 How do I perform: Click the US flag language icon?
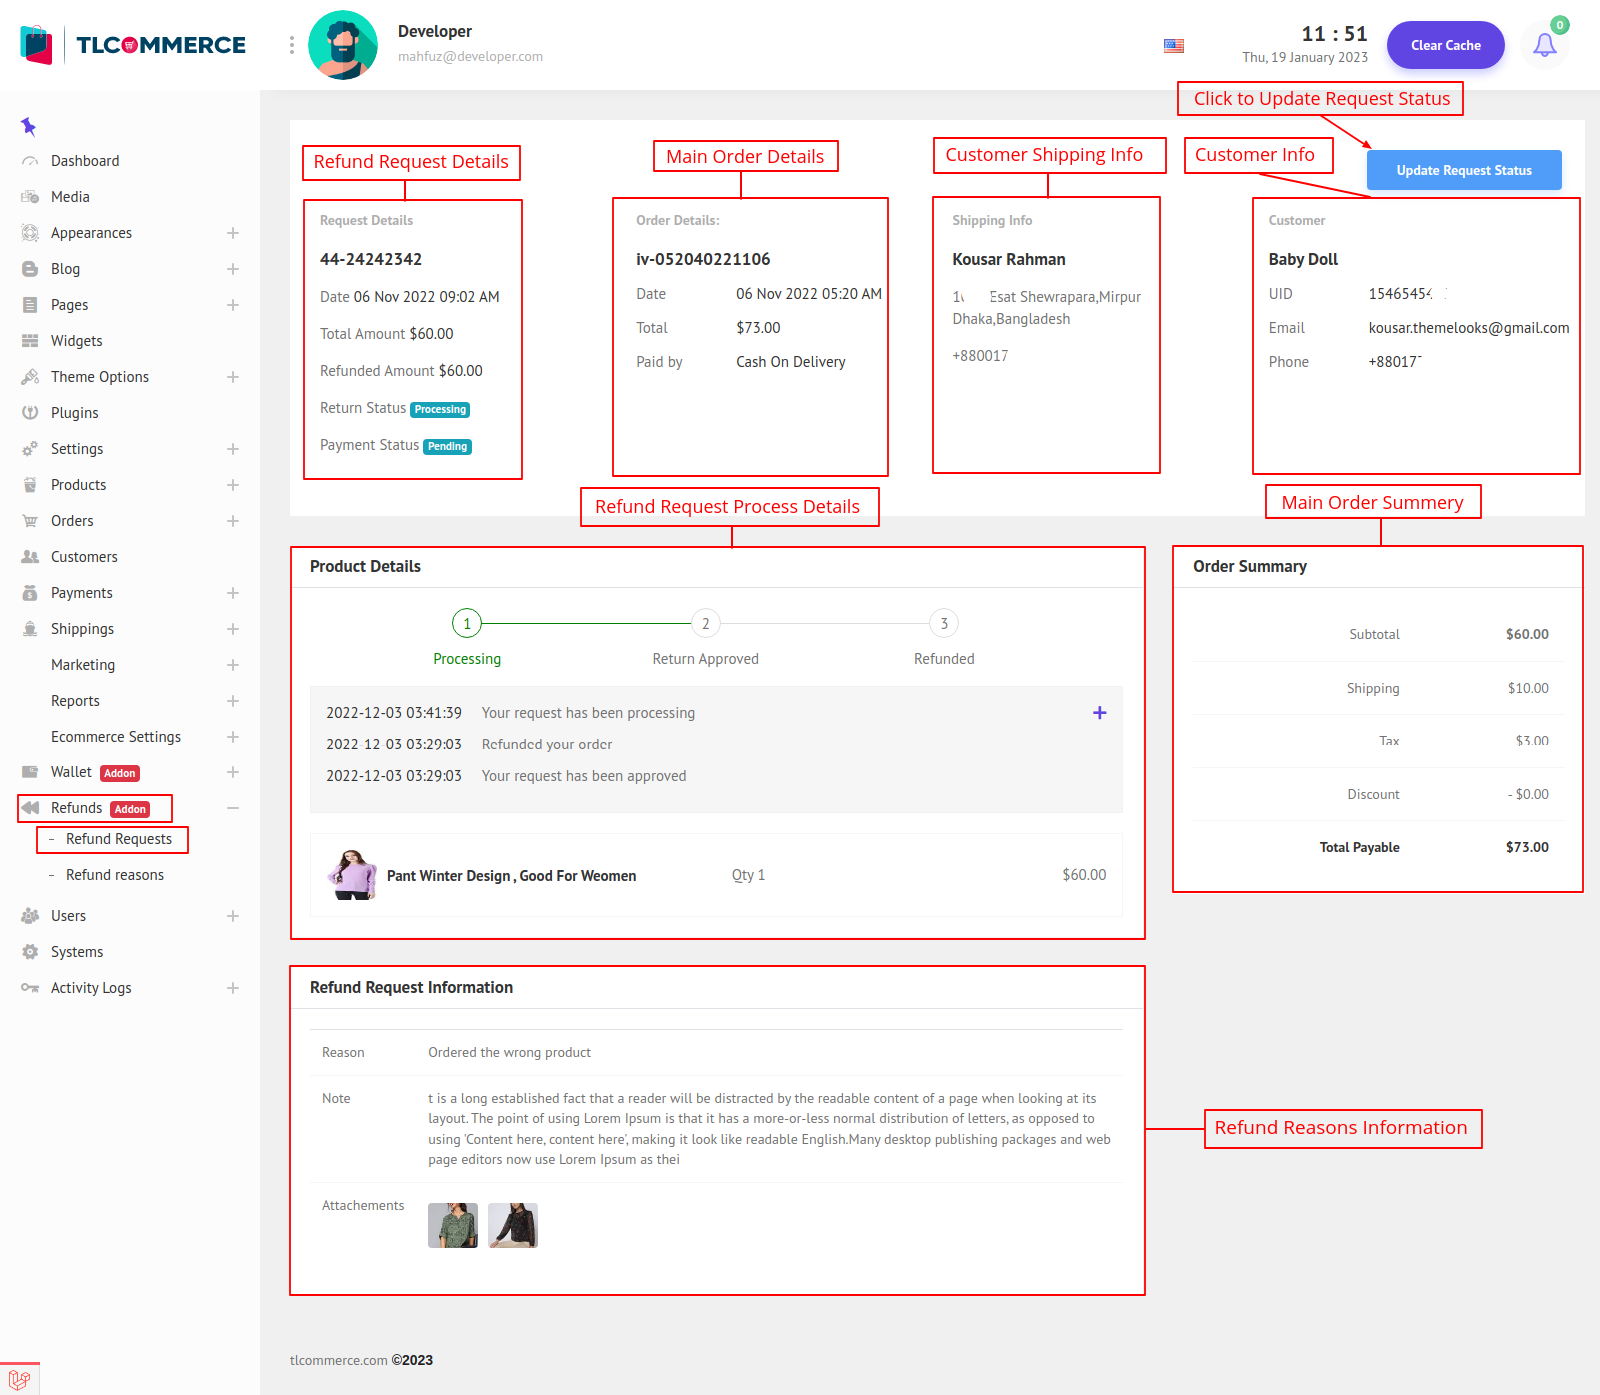[x=1174, y=46]
